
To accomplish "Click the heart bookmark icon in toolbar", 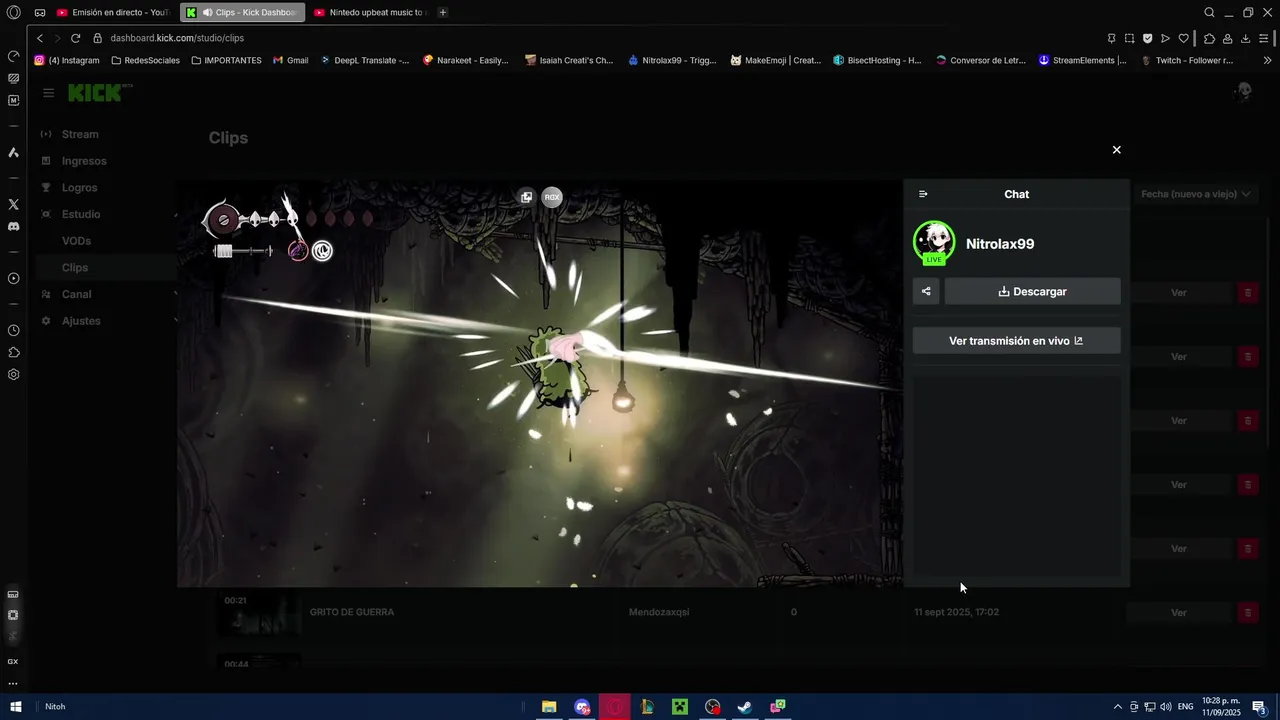I will click(1184, 38).
